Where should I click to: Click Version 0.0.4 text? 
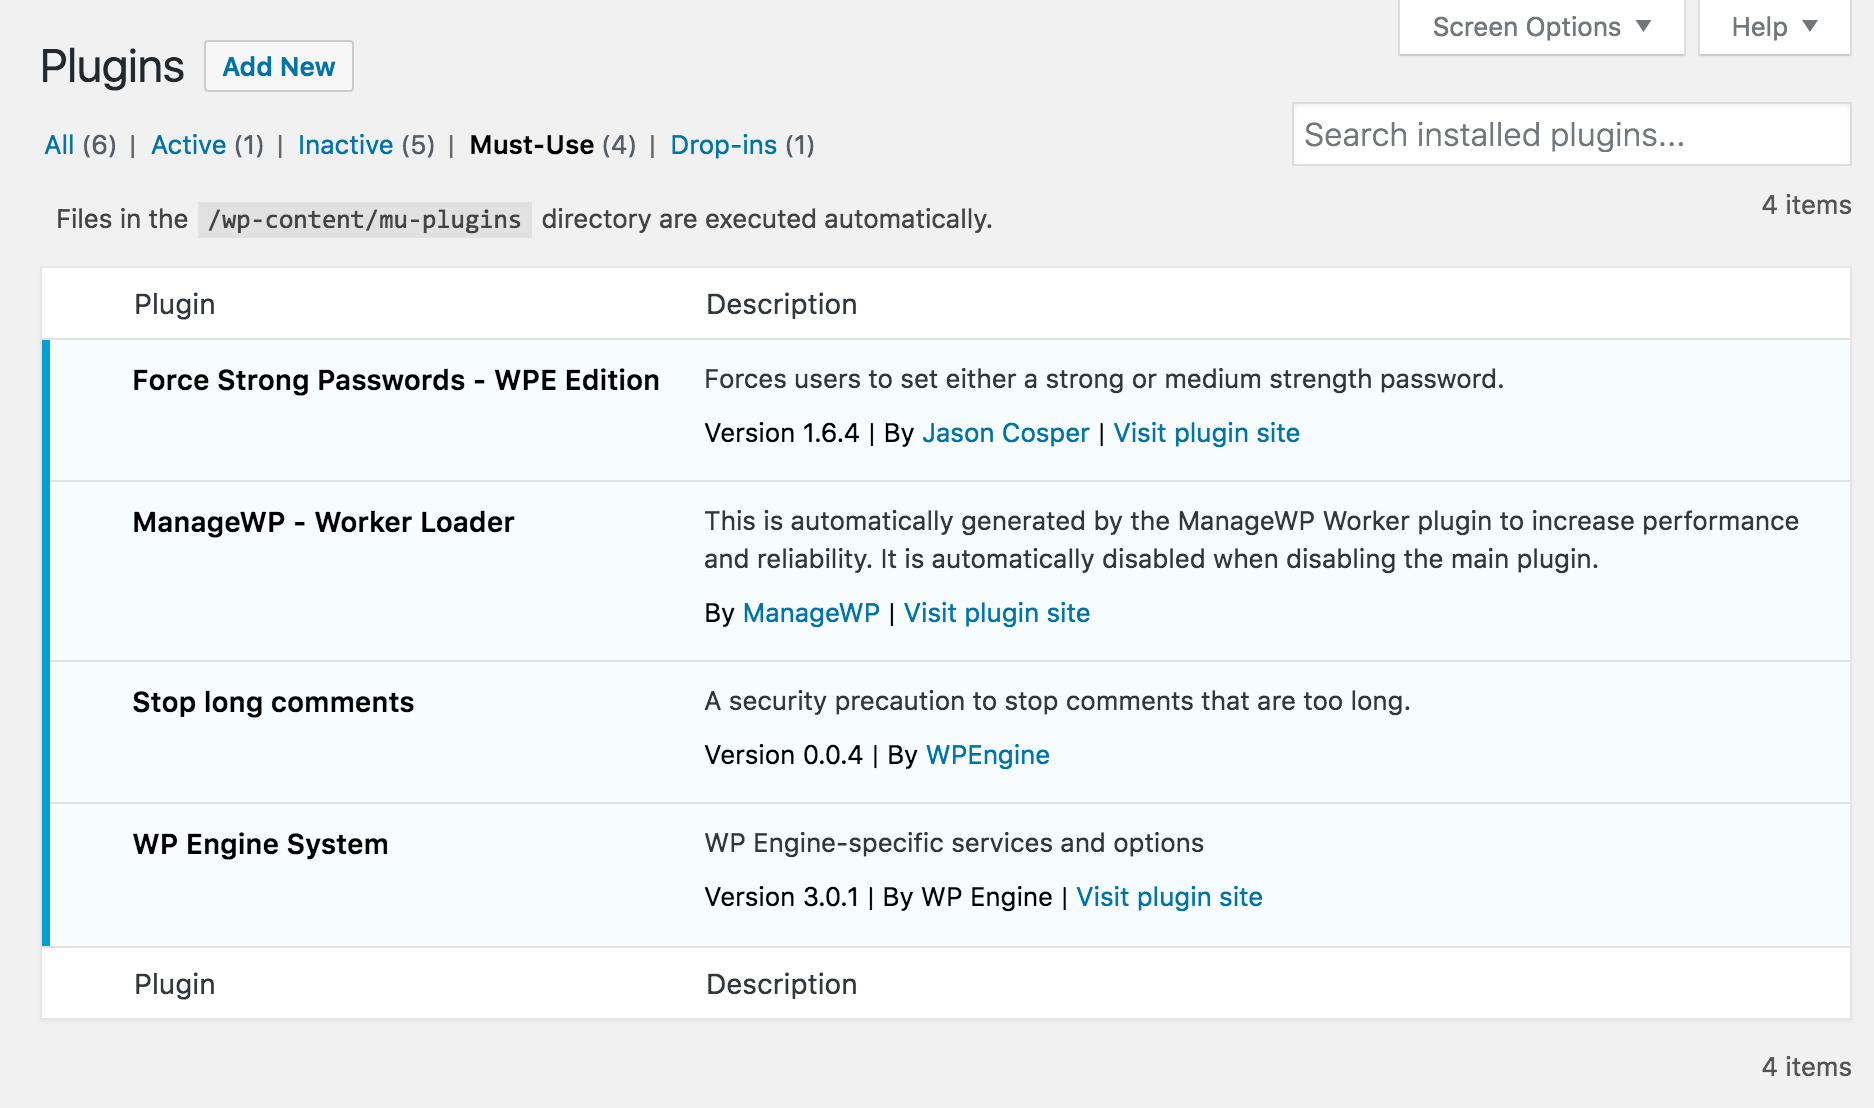[783, 755]
